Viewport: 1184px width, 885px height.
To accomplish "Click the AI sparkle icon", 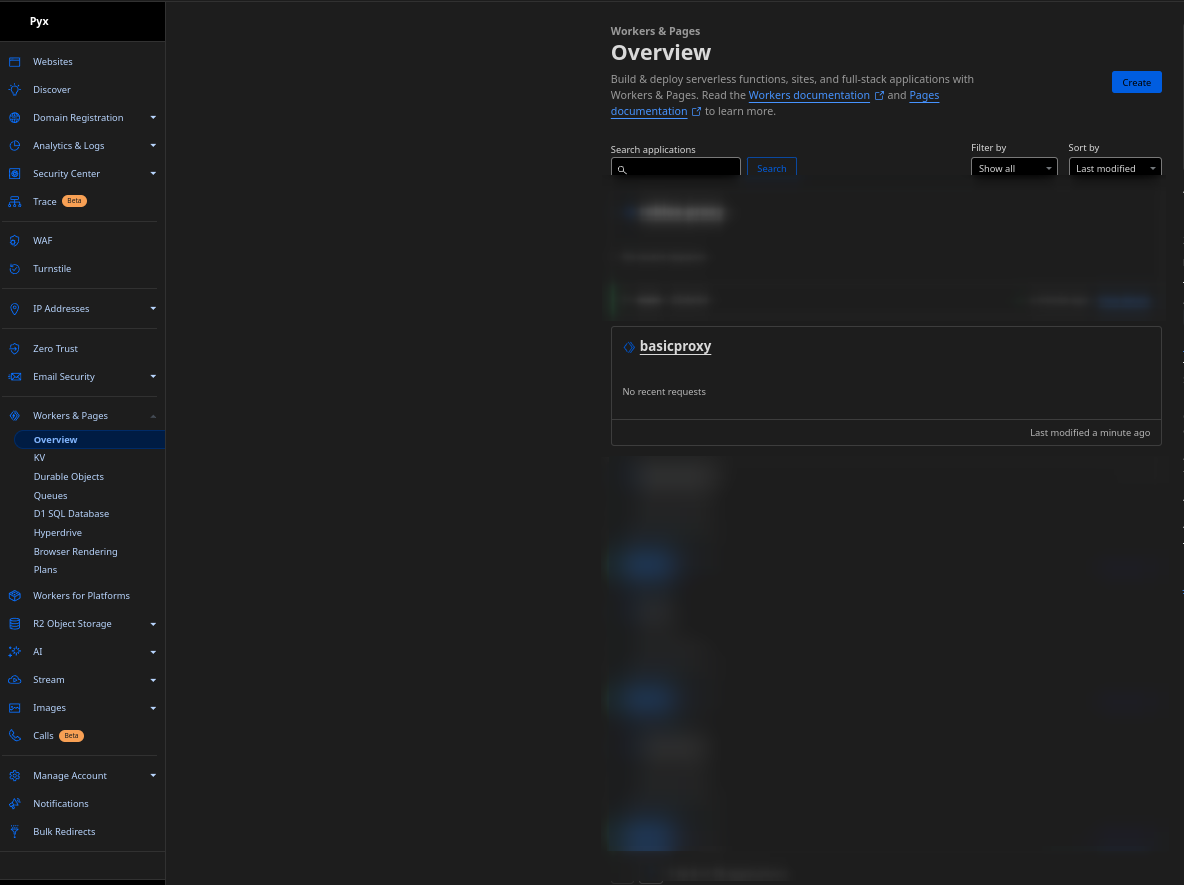I will [14, 652].
